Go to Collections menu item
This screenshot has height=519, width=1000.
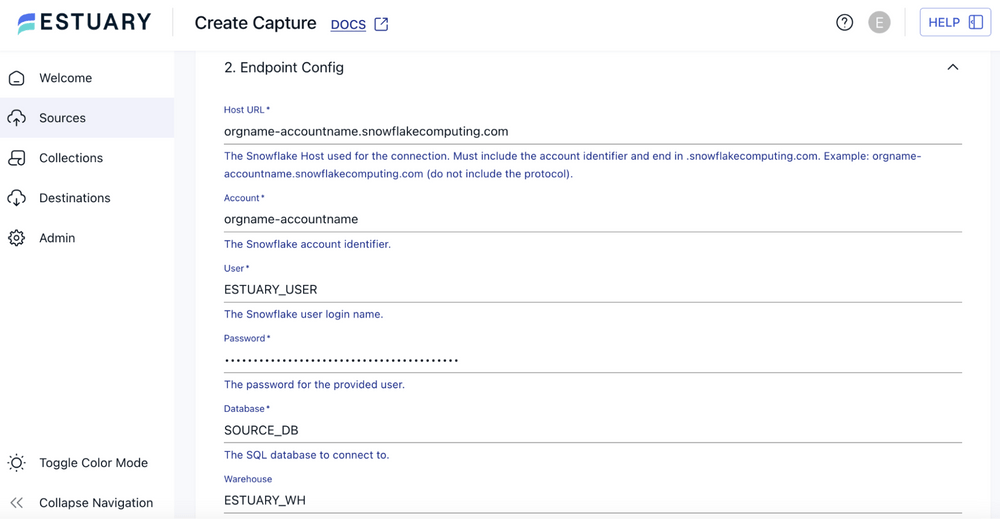(x=71, y=158)
